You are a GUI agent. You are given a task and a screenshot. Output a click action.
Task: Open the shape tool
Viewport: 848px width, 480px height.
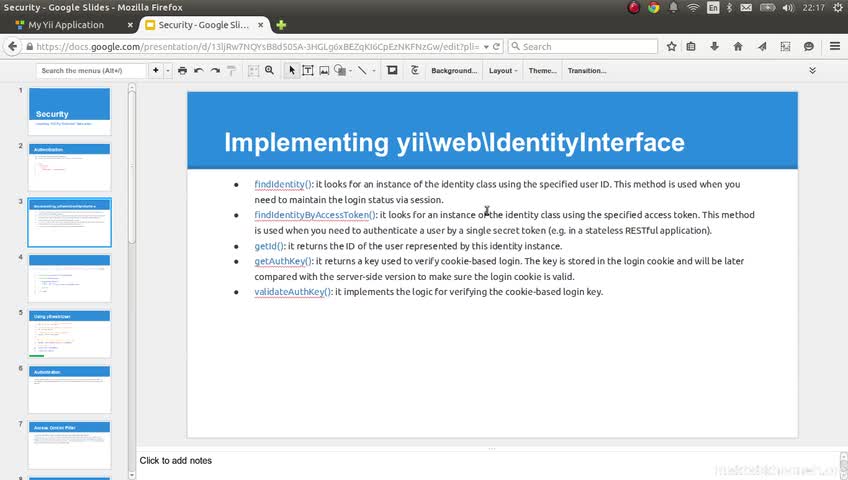(340, 70)
